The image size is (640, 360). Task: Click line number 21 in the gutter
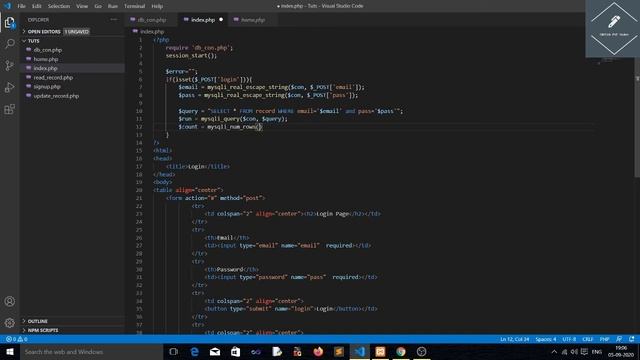[x=139, y=198]
